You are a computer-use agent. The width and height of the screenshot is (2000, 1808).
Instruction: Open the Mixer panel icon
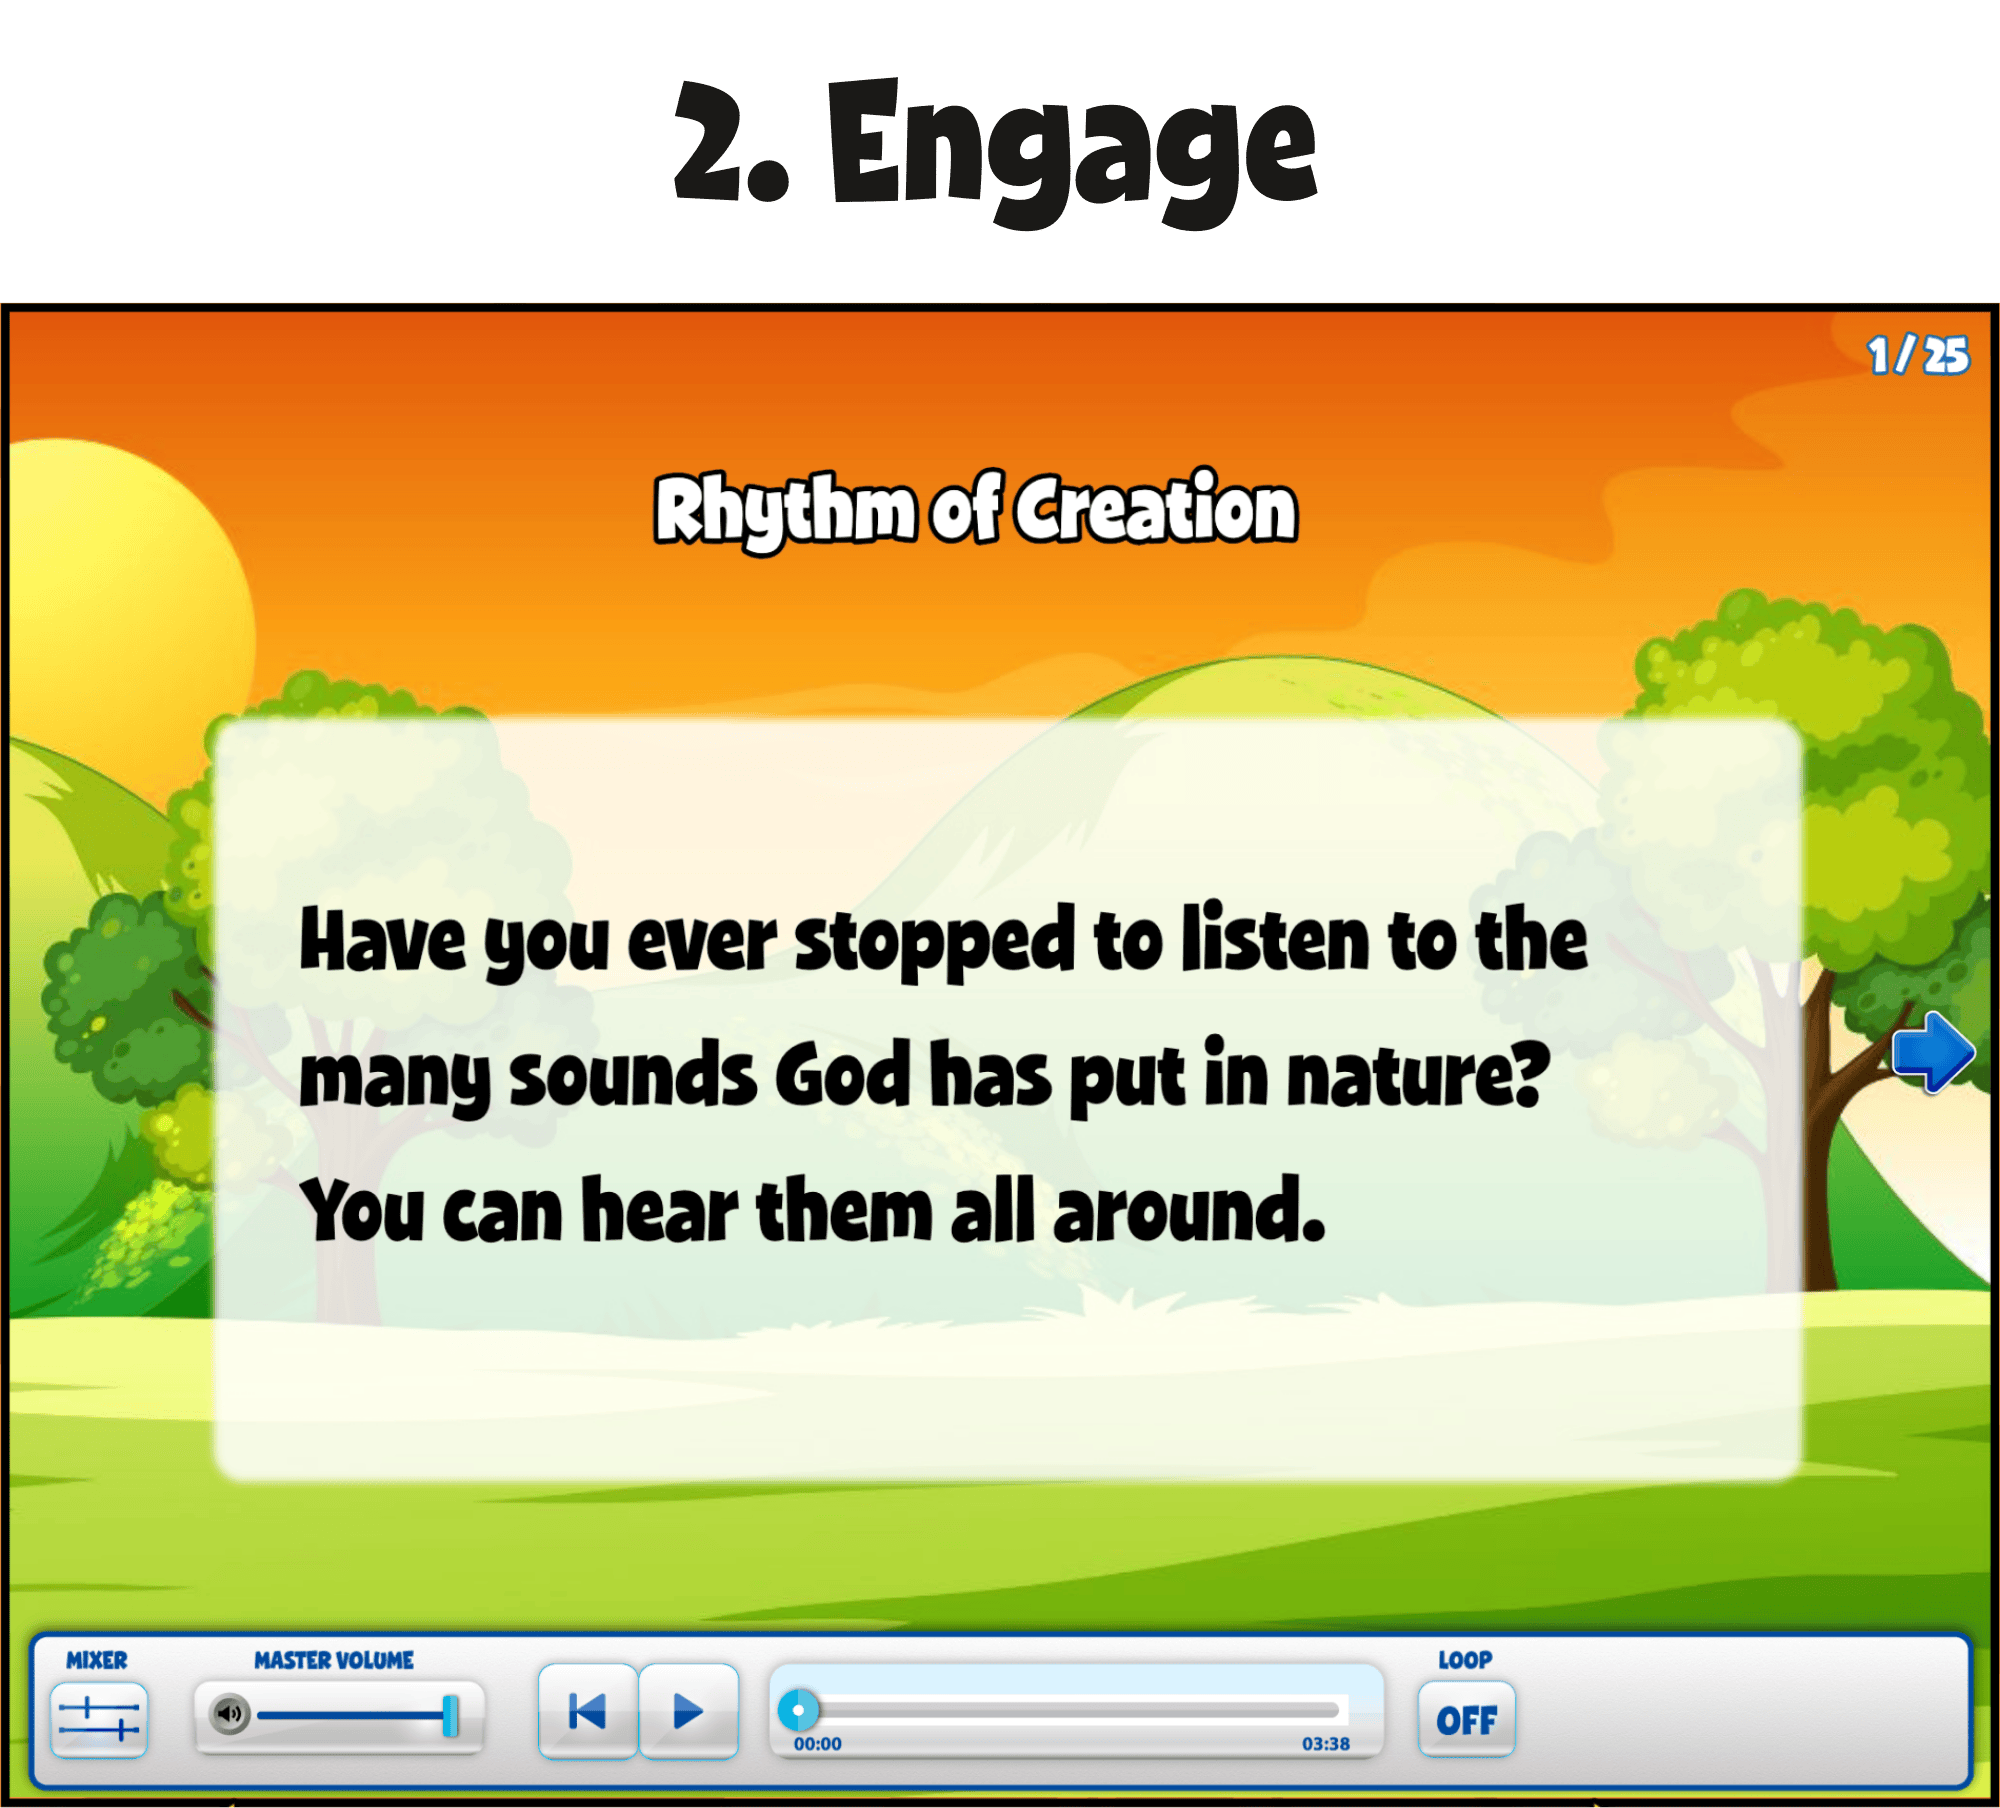coord(99,1718)
